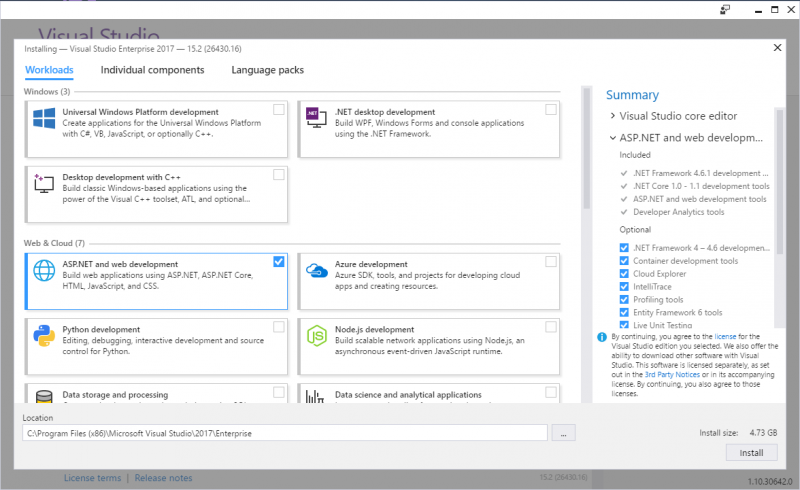Check Data storage and processing workload
The height and width of the screenshot is (490, 800).
tap(279, 392)
